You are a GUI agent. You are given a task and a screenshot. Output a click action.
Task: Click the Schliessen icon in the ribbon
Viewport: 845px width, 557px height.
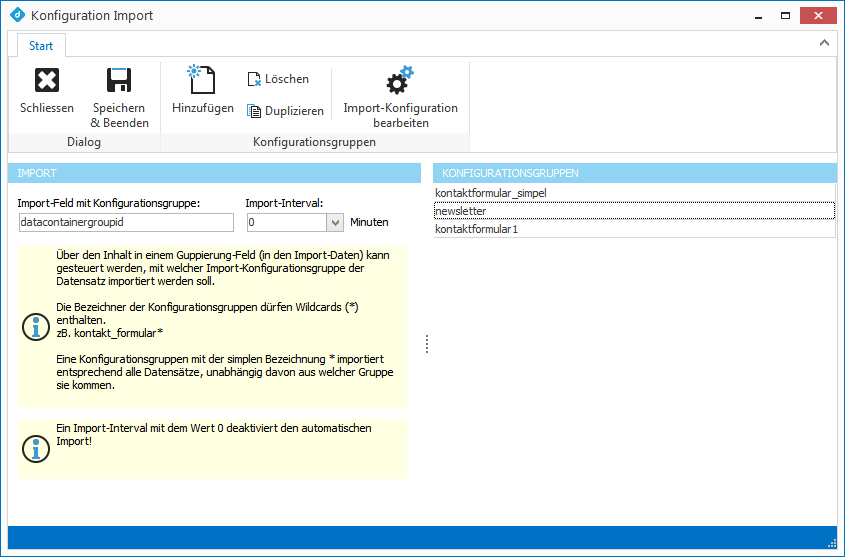[46, 81]
